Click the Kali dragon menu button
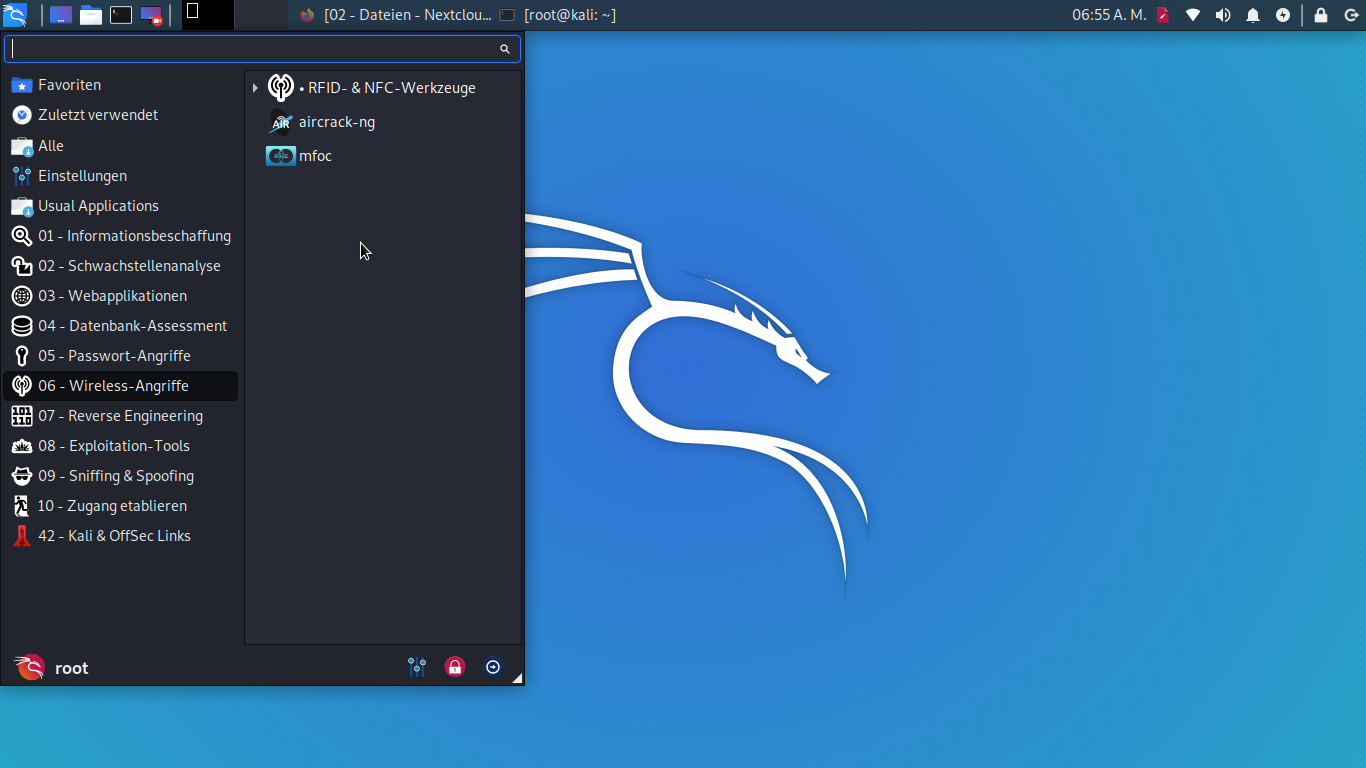 point(15,15)
